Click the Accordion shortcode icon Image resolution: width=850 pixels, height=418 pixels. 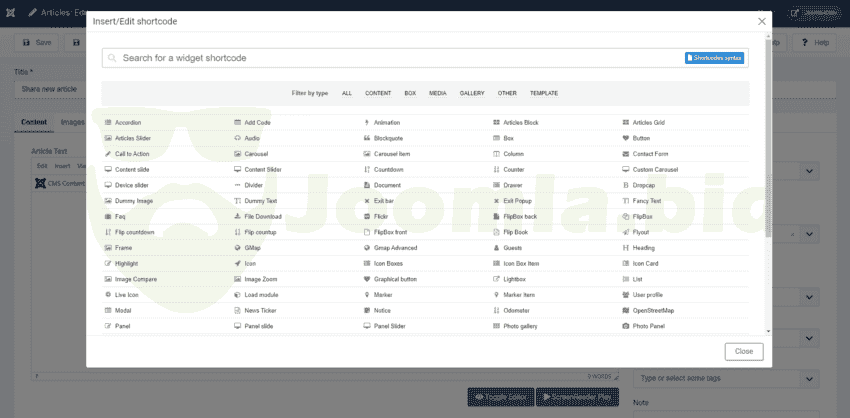click(108, 123)
